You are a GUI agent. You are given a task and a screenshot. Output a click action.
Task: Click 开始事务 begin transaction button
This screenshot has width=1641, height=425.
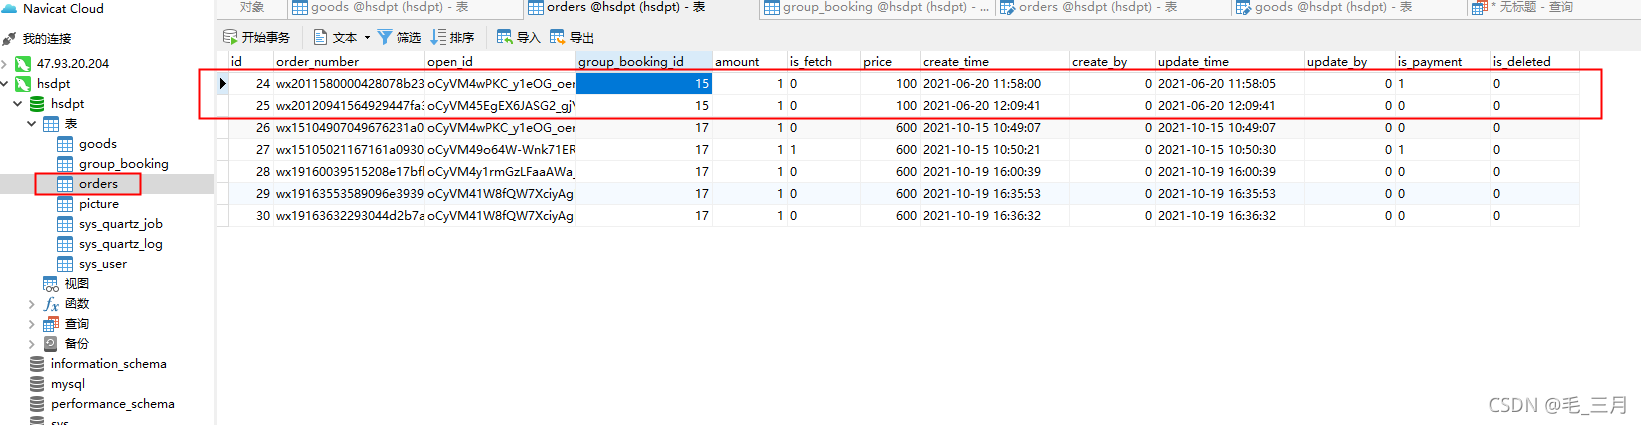[x=257, y=38]
